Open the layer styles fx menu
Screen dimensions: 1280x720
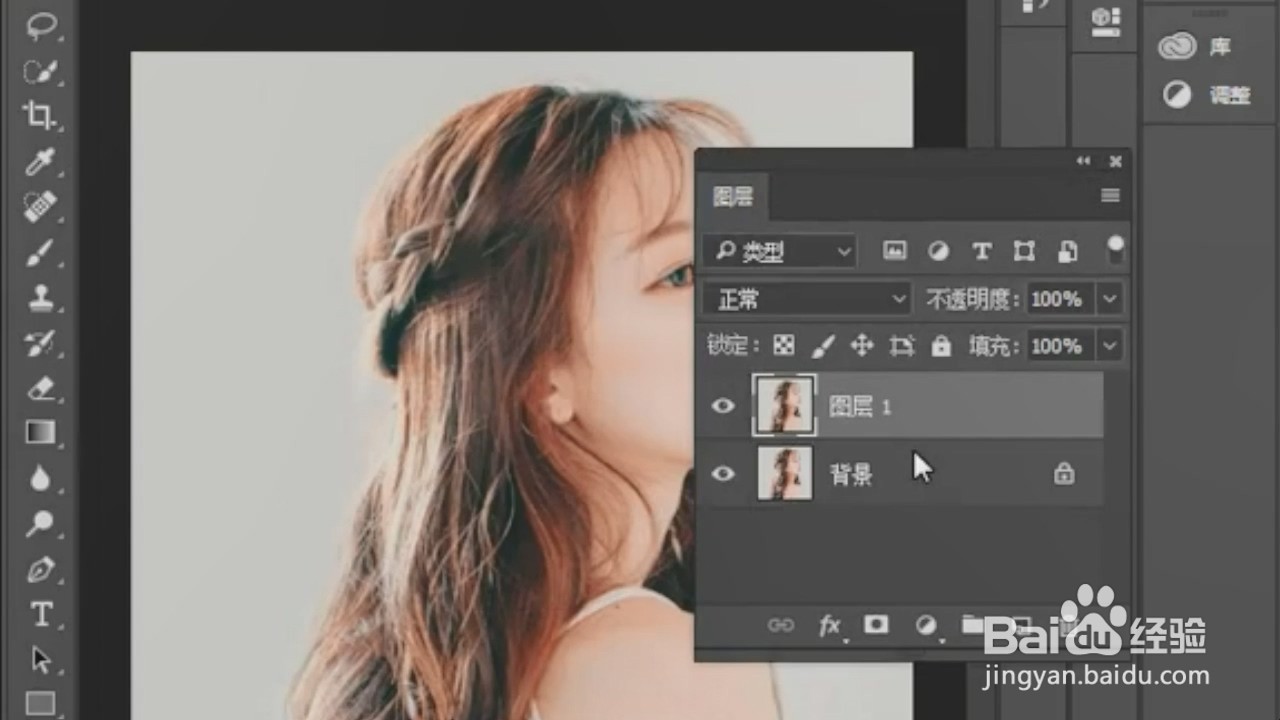click(x=829, y=625)
